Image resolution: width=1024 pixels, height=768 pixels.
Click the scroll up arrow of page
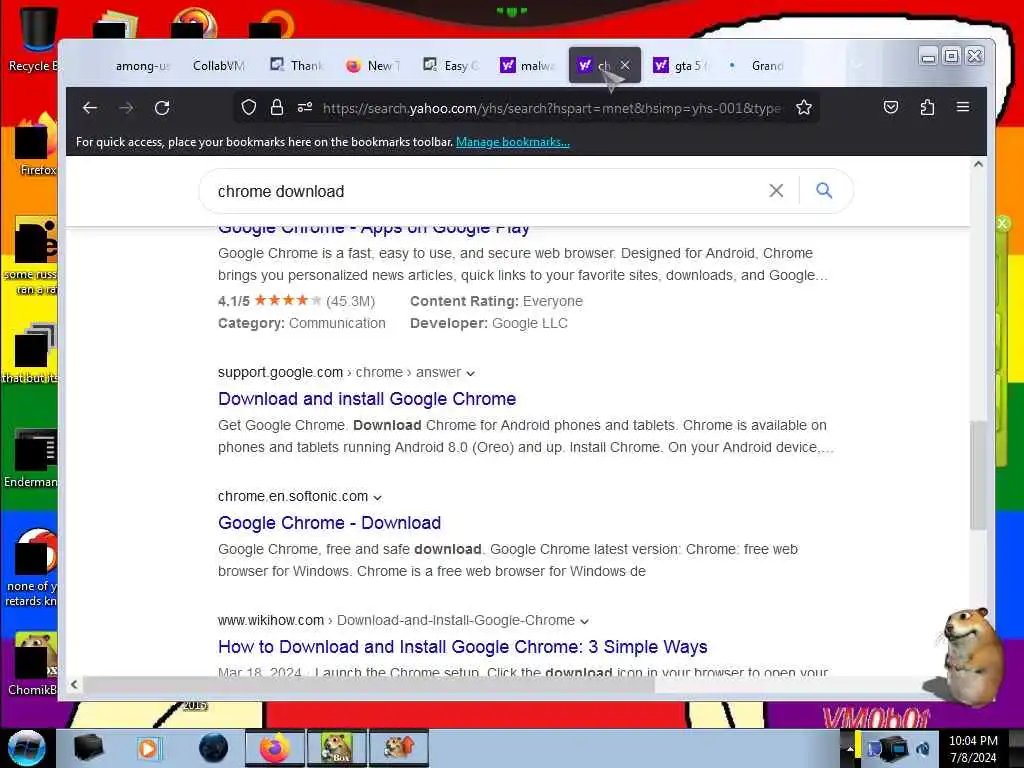978,165
